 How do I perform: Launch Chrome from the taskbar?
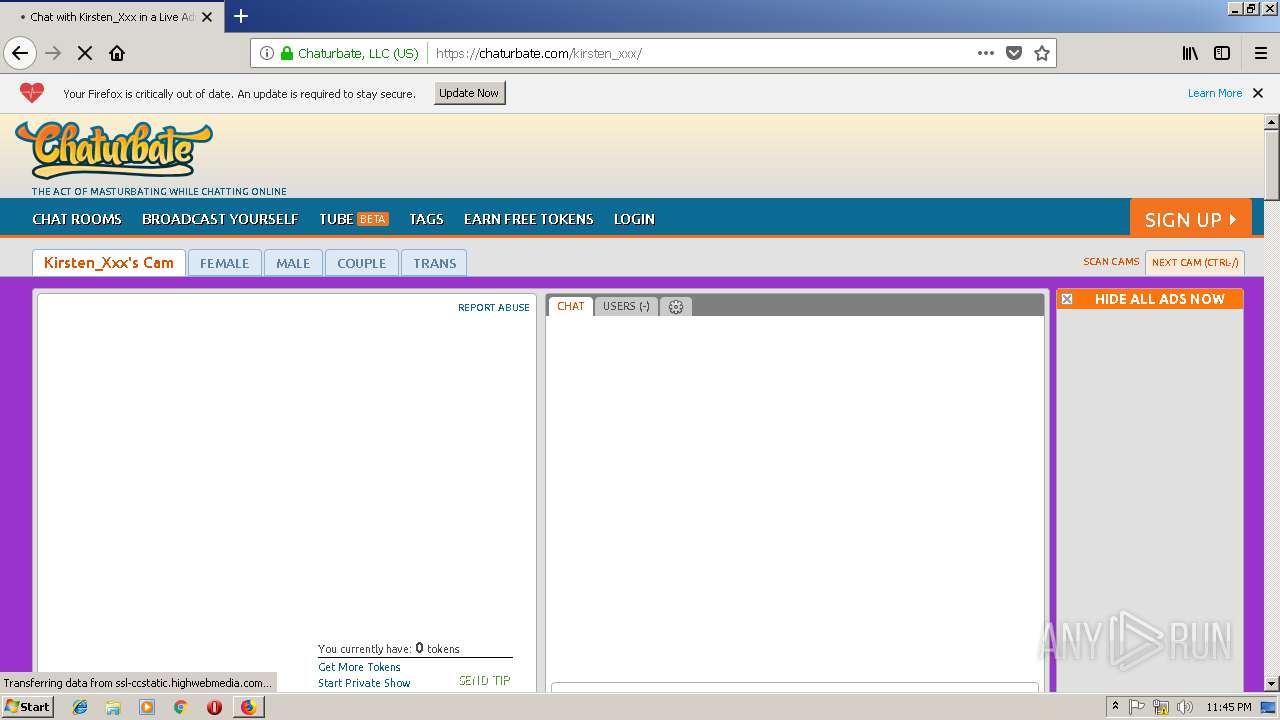coord(180,707)
